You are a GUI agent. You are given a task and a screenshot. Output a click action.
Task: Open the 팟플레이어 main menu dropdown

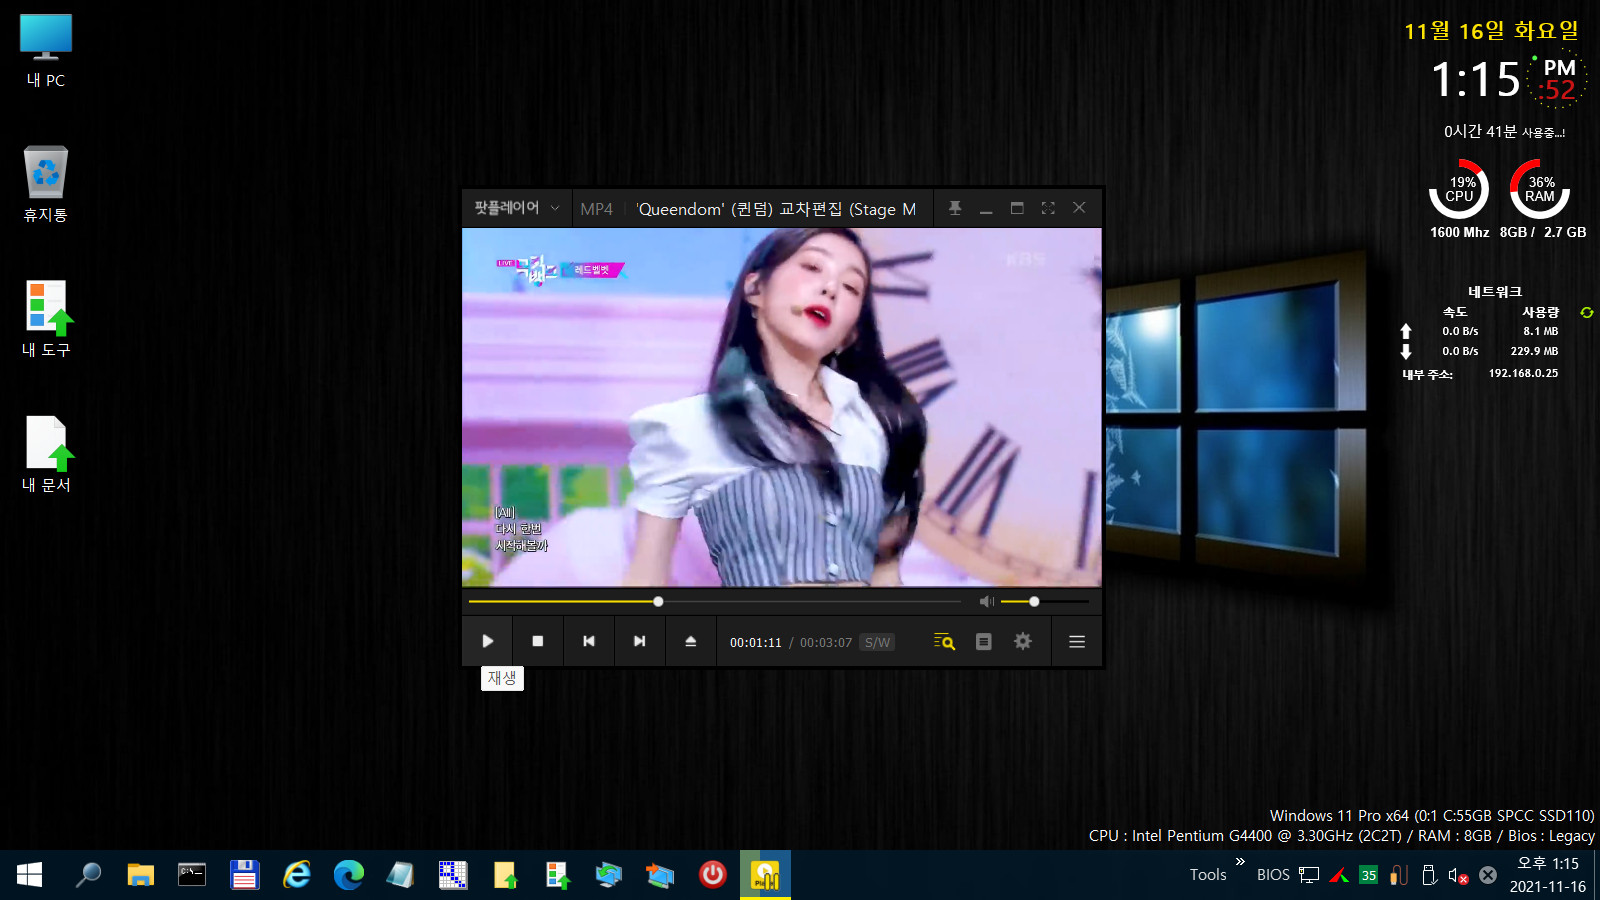516,208
